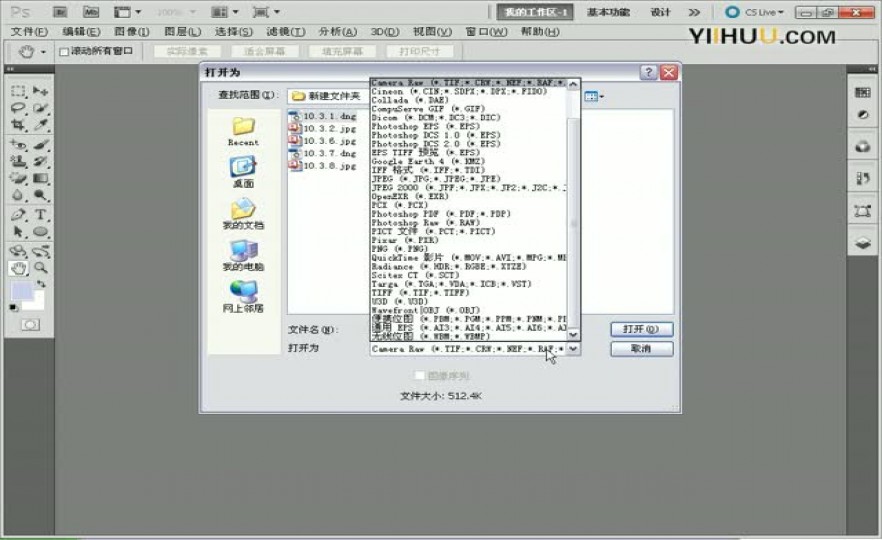
Task: Choose Photoshop PDF format from list
Action: pyautogui.click(x=468, y=214)
